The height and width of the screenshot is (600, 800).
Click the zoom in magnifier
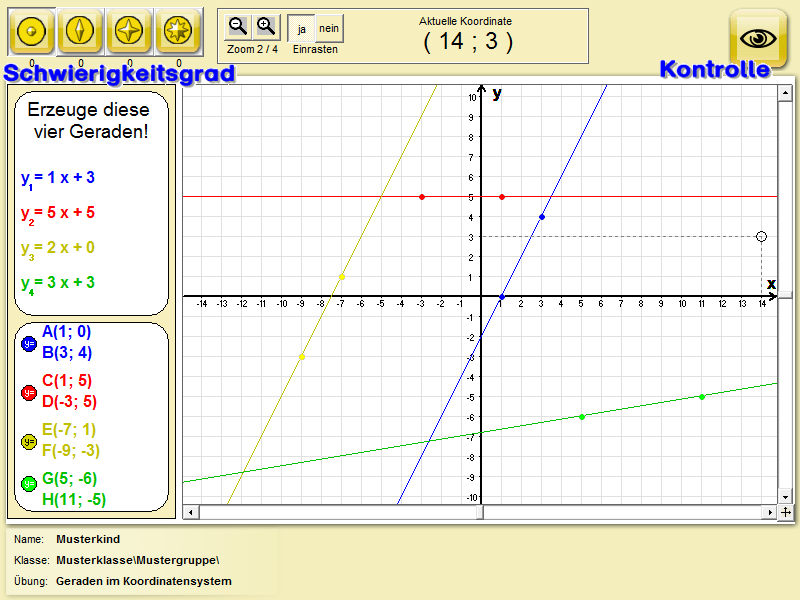(266, 27)
